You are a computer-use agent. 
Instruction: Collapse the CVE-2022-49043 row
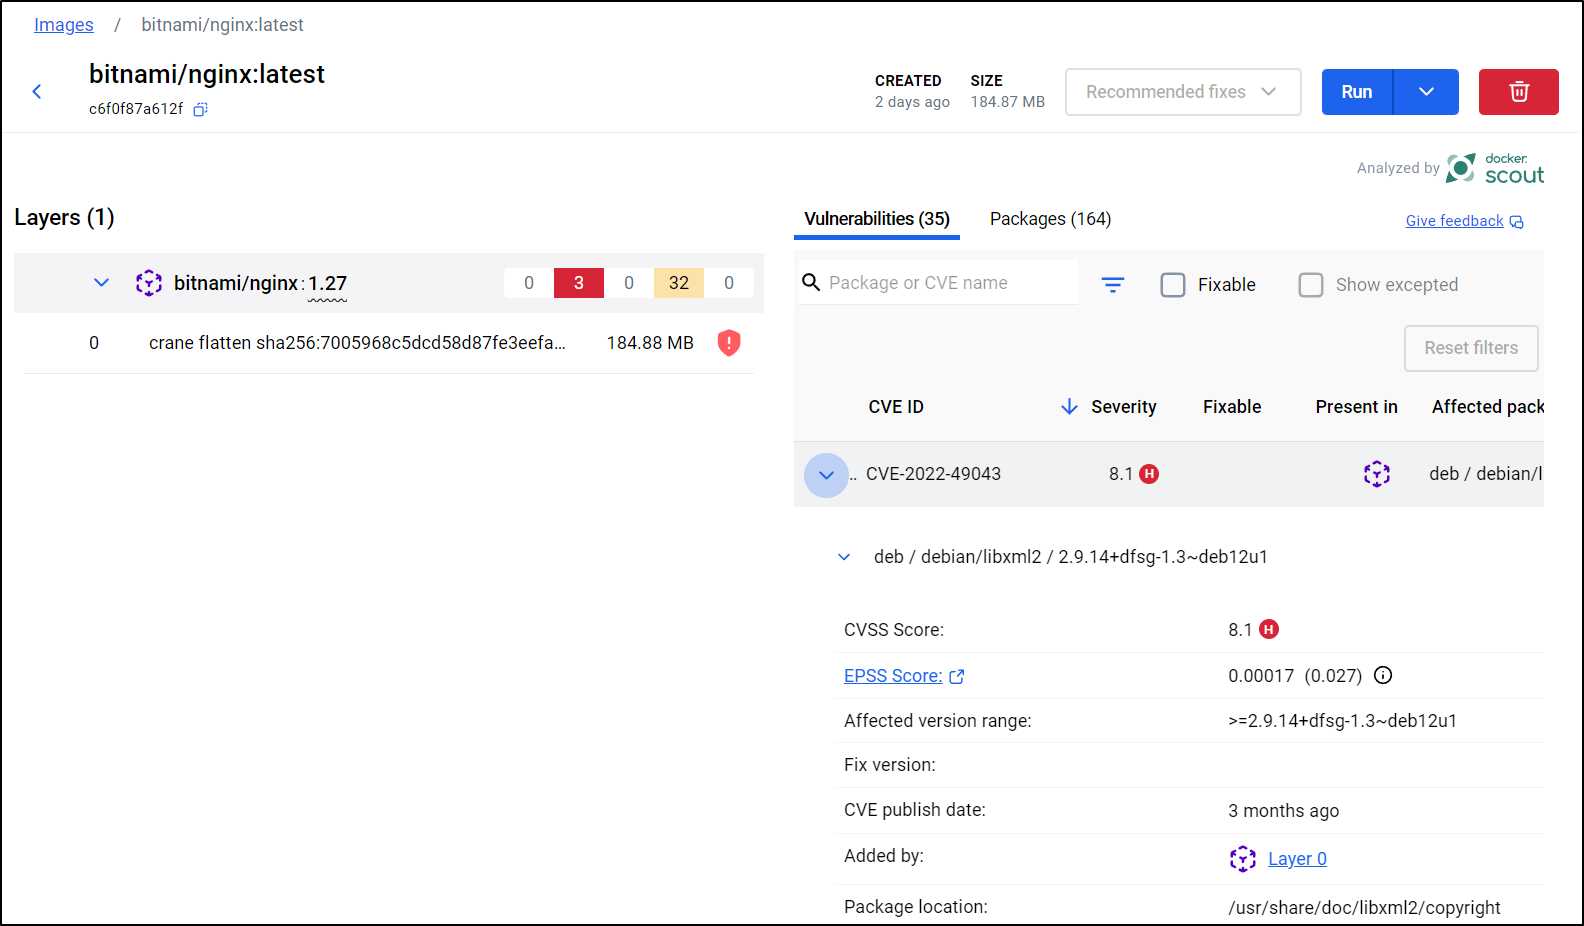pyautogui.click(x=826, y=475)
